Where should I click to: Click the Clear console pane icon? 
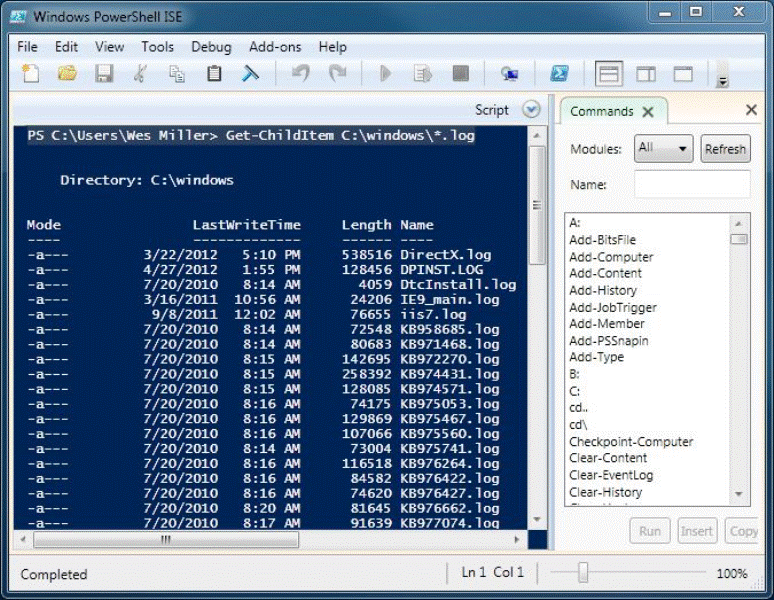pos(250,74)
